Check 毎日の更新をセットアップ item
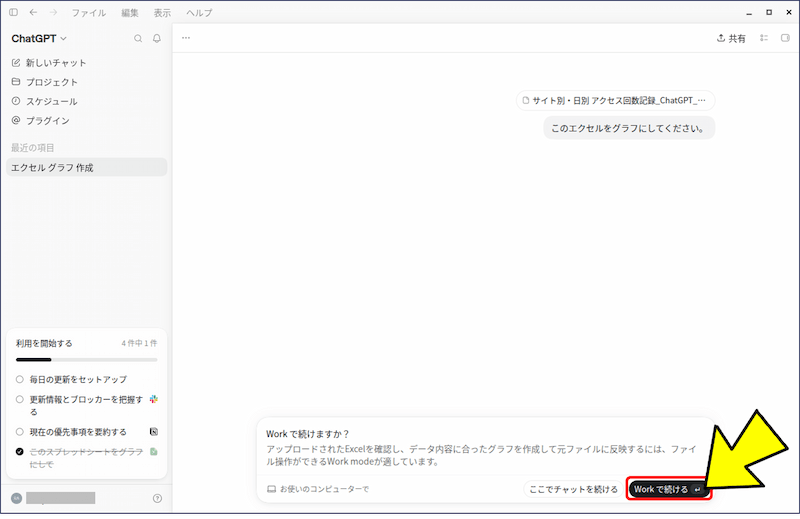Viewport: 800px width, 519px height. coord(19,379)
